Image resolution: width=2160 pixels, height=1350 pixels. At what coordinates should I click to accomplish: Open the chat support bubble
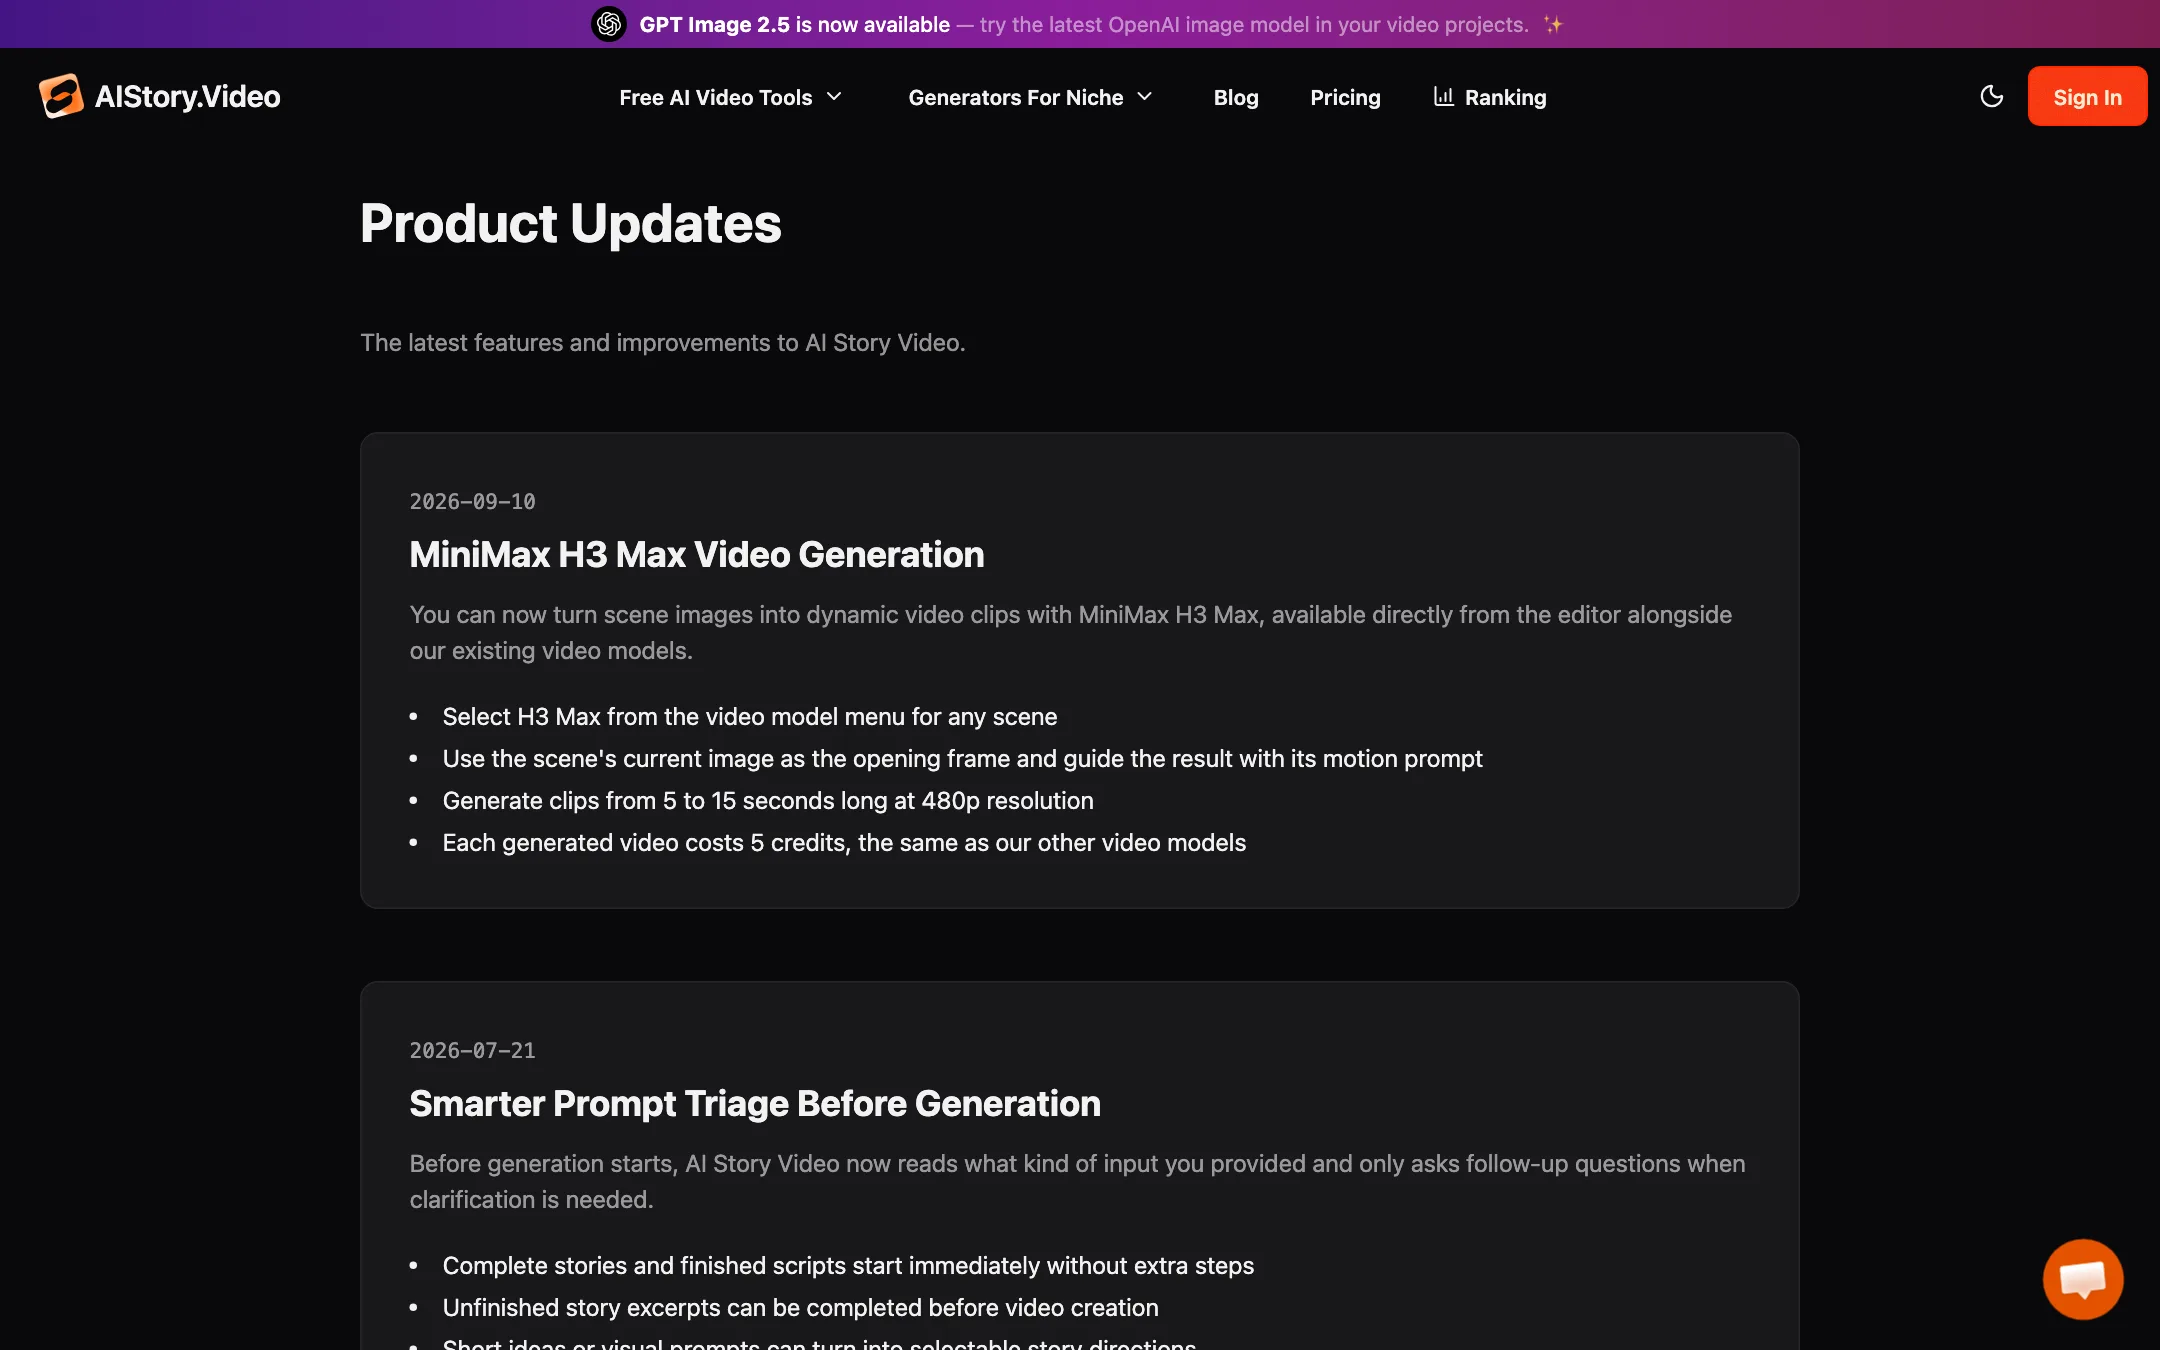click(x=2083, y=1279)
